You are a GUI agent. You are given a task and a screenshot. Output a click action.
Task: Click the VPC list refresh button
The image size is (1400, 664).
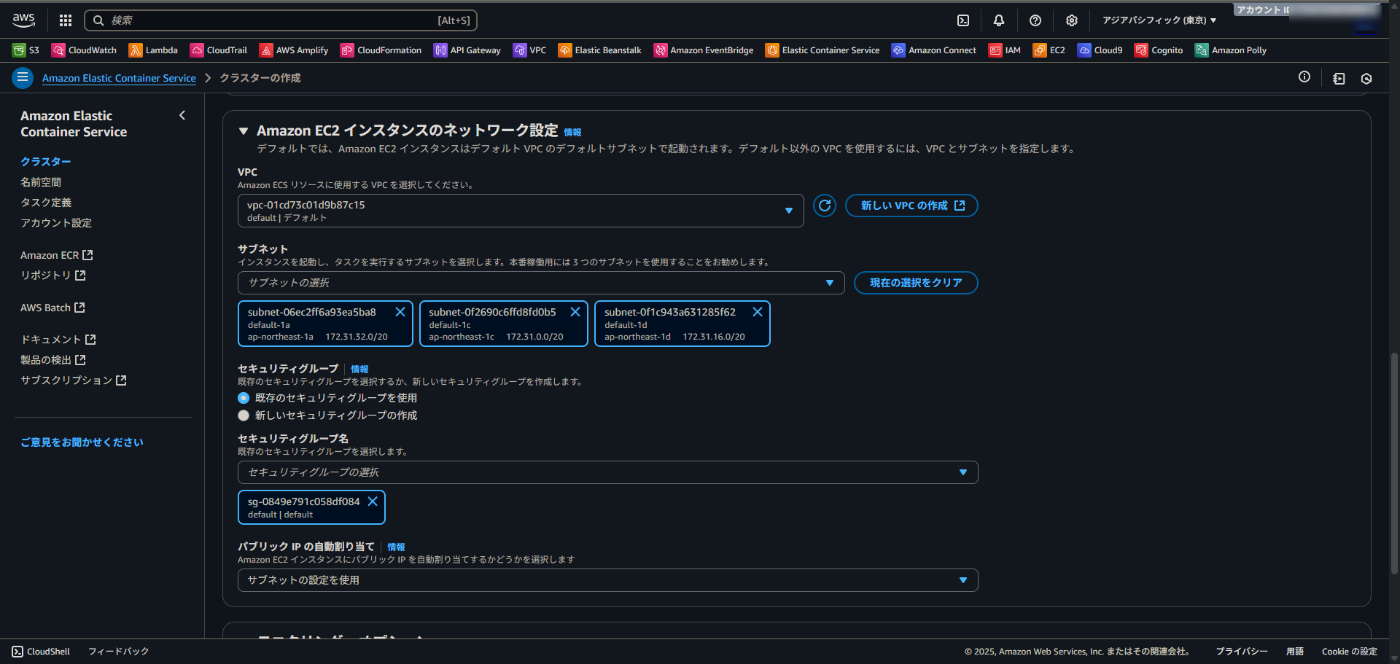pyautogui.click(x=824, y=206)
